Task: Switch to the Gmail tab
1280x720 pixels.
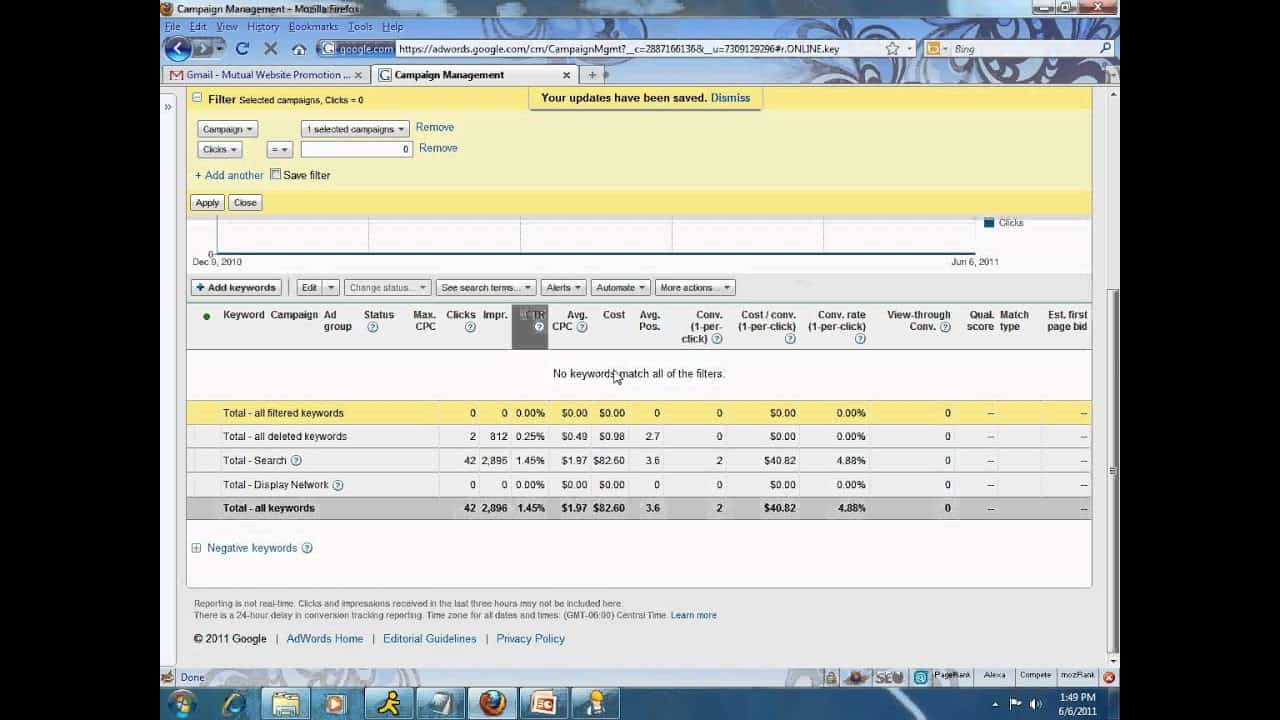Action: point(264,75)
